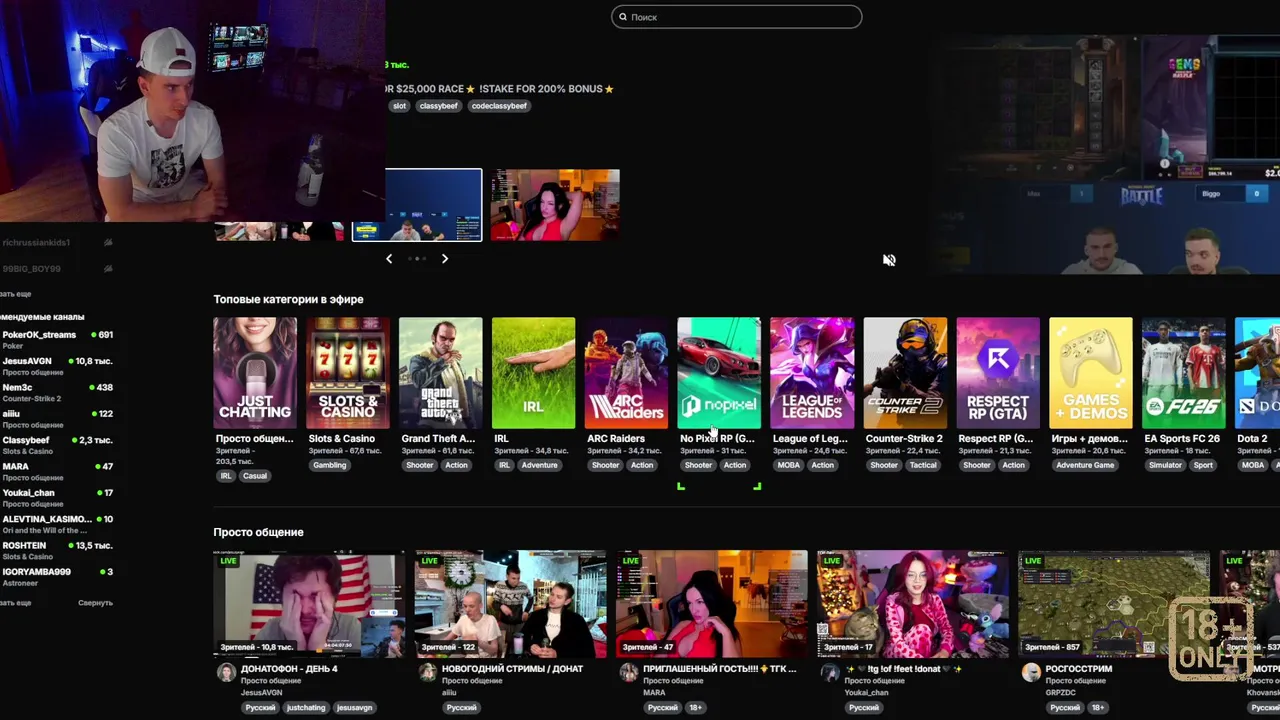This screenshot has height=720, width=1280.
Task: Open the Just Chatting category cover
Action: click(255, 373)
